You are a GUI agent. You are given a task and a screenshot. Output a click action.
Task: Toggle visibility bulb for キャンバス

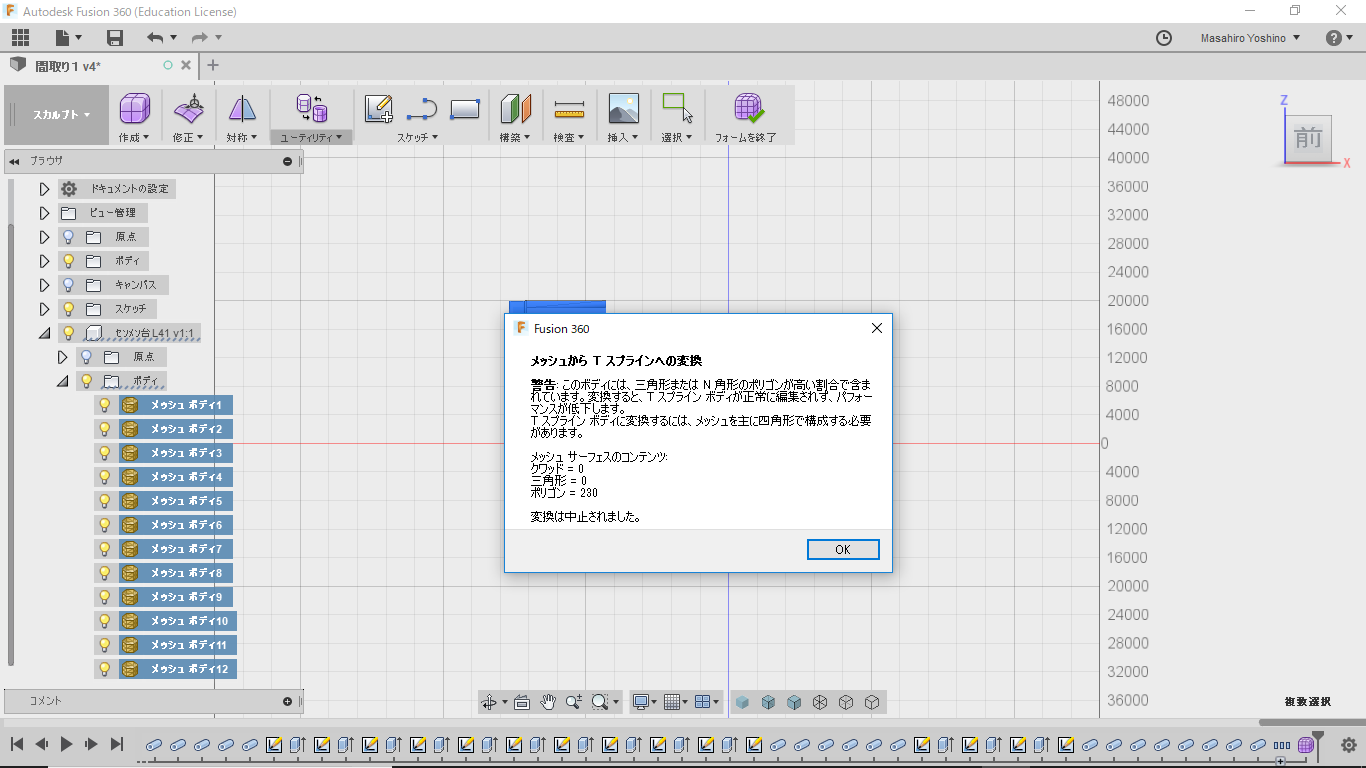pos(68,285)
